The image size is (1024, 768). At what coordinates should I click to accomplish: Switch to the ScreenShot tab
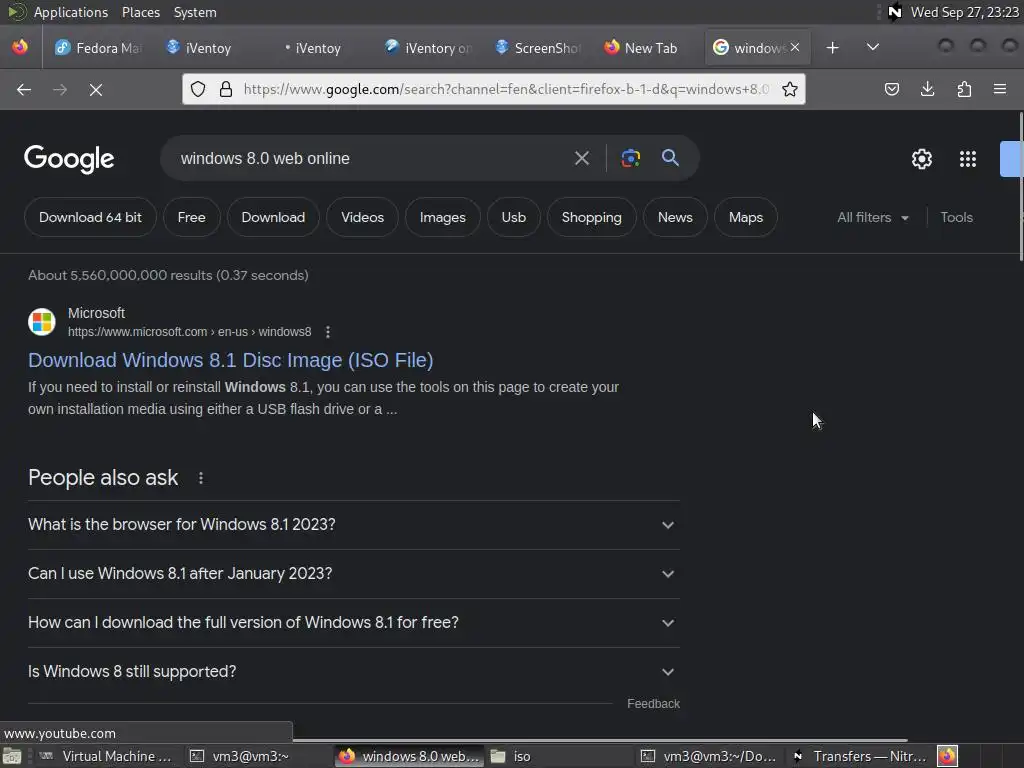537,48
